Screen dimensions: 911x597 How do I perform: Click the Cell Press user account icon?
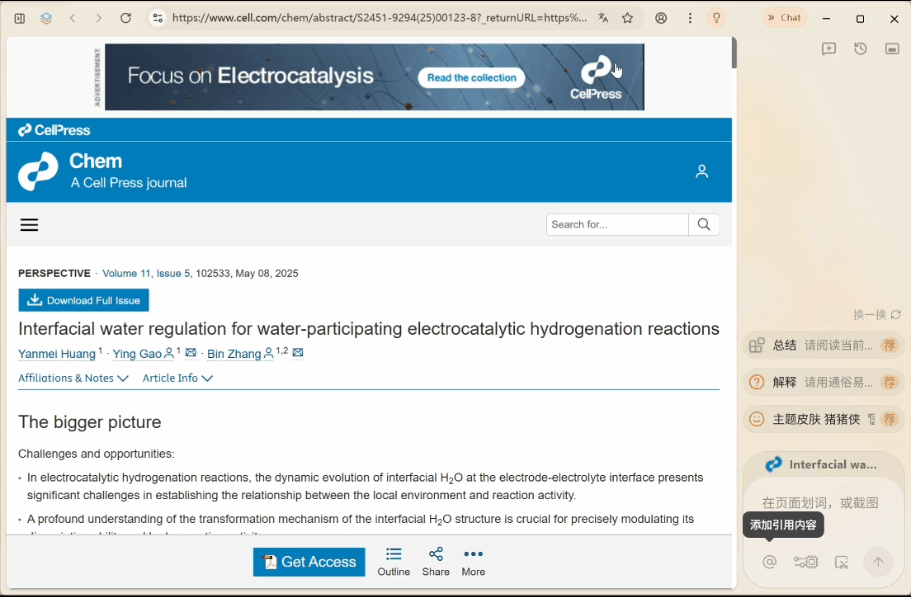[x=702, y=171]
